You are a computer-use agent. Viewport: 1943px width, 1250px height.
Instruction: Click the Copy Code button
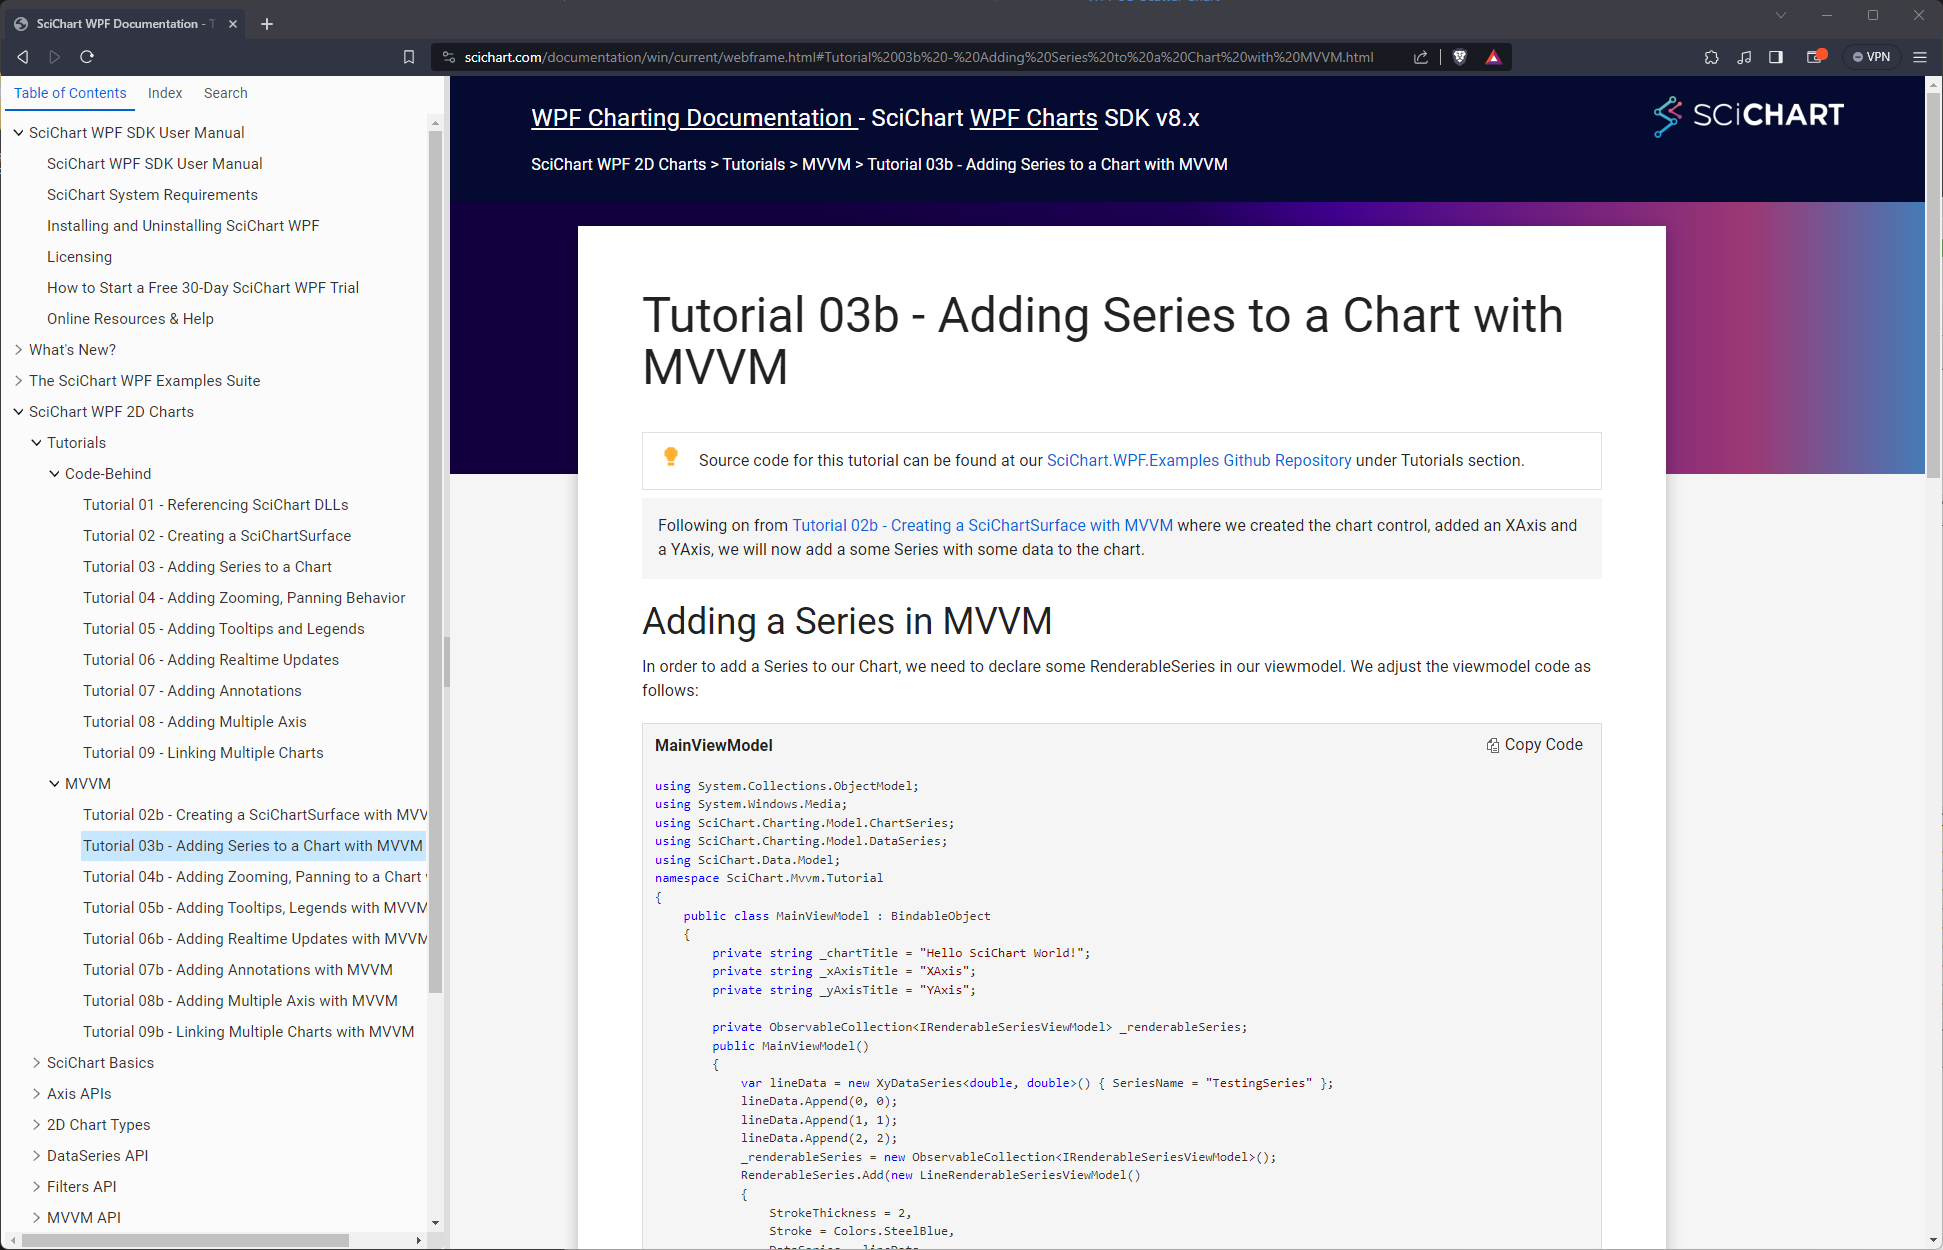click(x=1534, y=745)
